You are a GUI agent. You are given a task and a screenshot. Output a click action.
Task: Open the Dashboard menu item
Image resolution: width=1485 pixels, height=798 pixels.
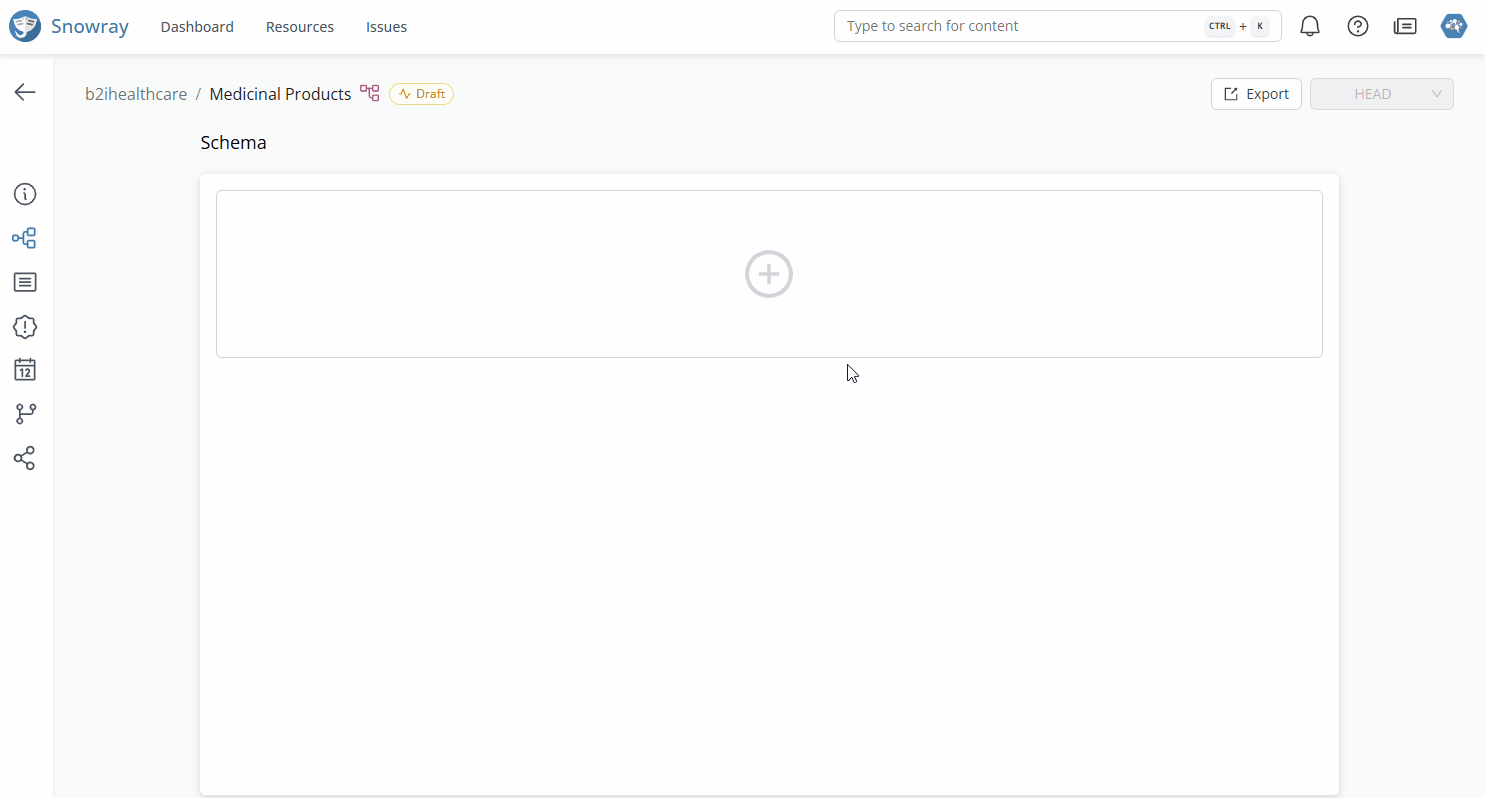click(x=197, y=27)
